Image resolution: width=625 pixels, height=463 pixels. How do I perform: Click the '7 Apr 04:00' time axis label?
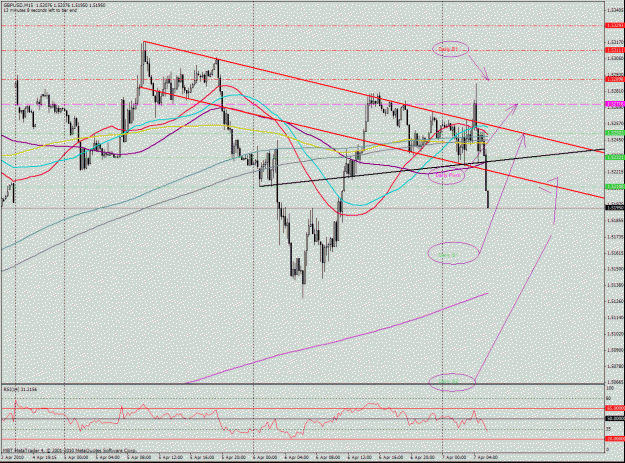click(485, 457)
